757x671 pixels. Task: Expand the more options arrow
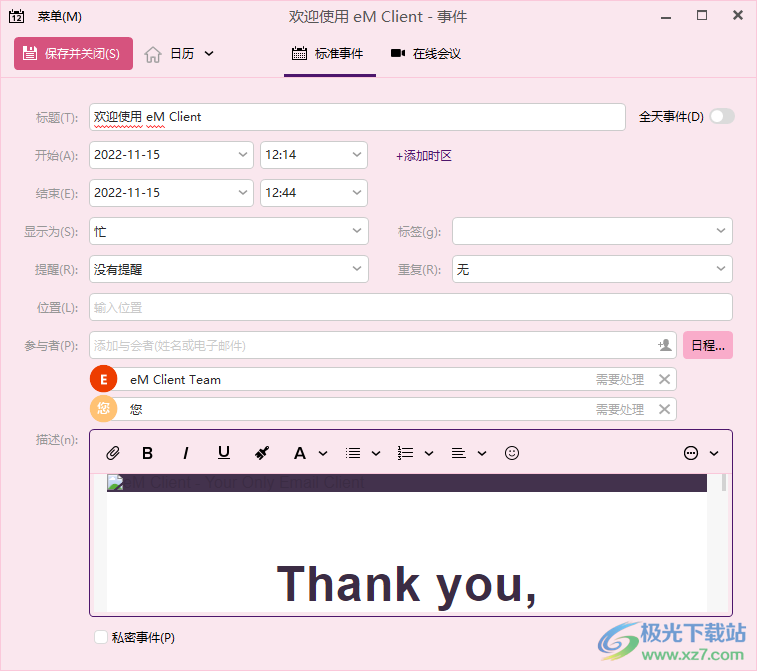click(714, 453)
